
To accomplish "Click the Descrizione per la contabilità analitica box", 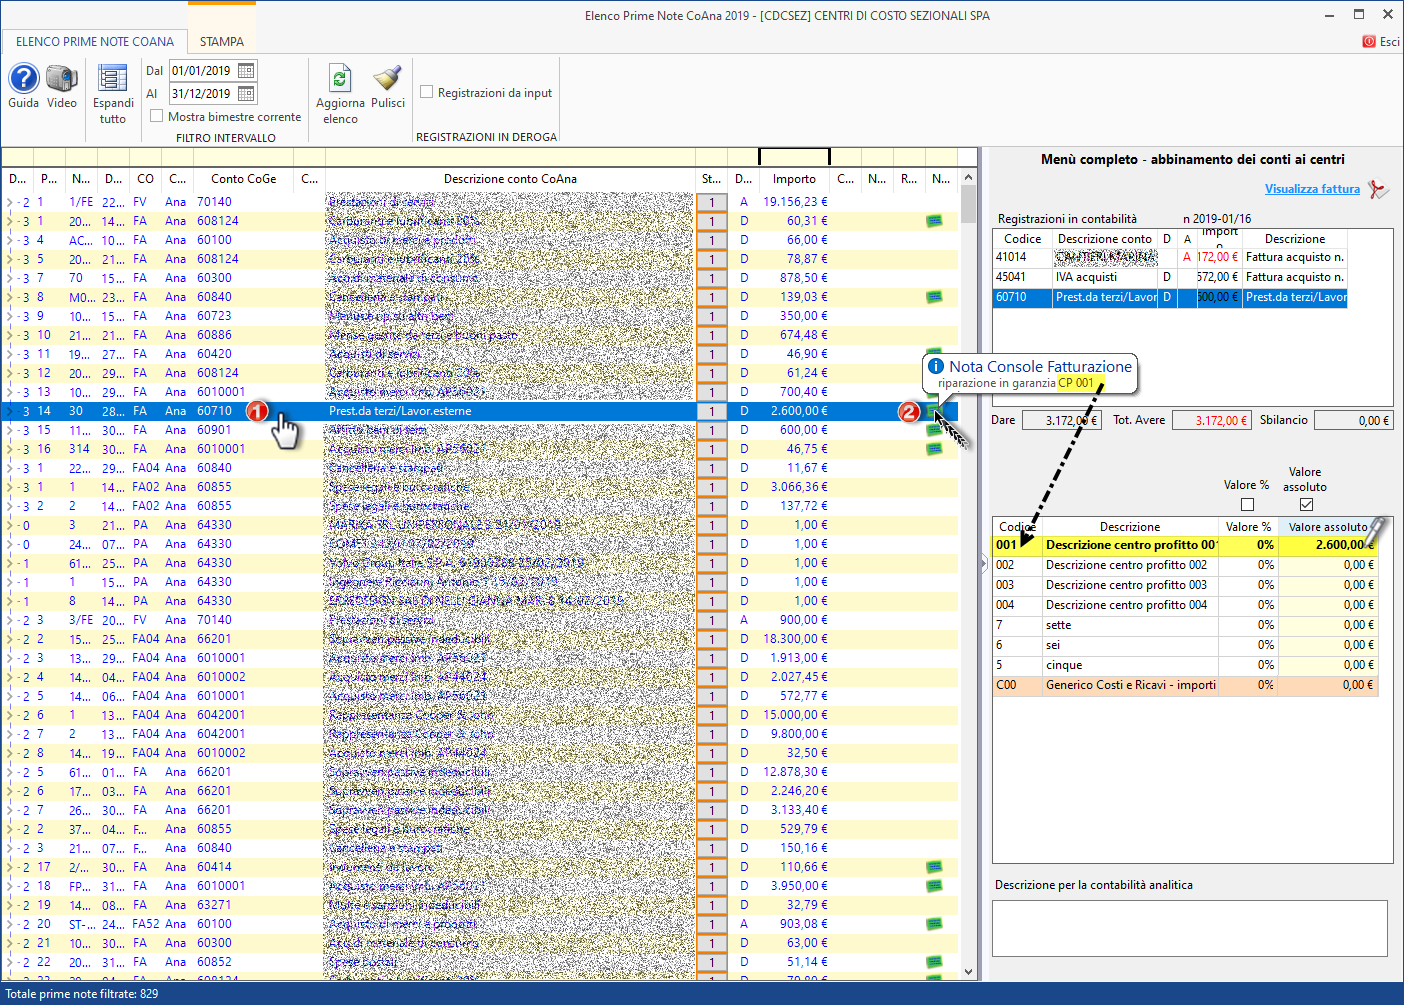I will tap(1190, 928).
